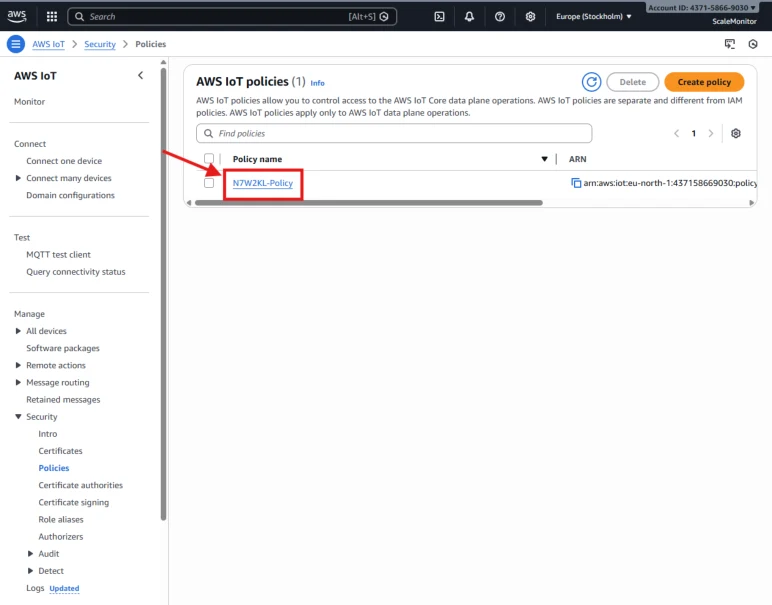Image resolution: width=772 pixels, height=605 pixels.
Task: Click the Create policy button
Action: coord(704,82)
